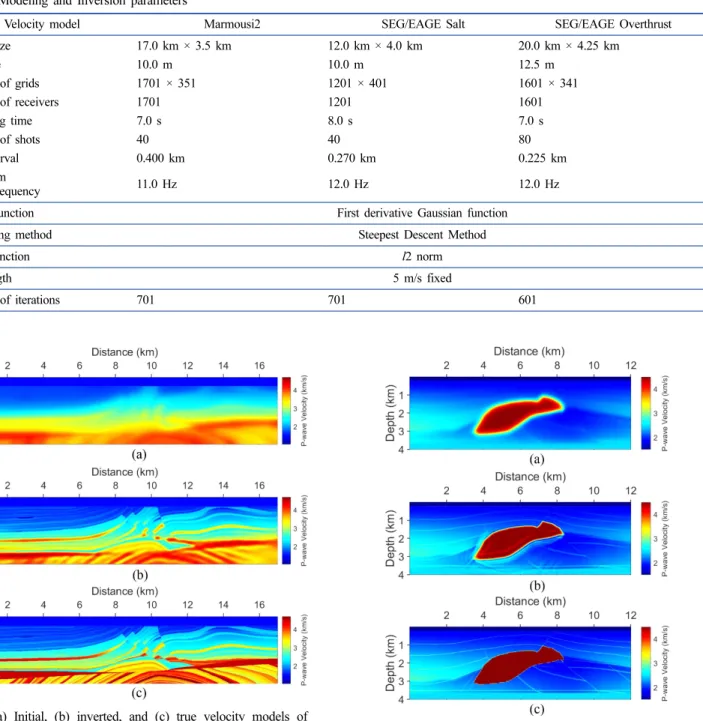Click the colorbar beside Salt plot (c)
Screen dimensions: 703x721
[x=646, y=663]
